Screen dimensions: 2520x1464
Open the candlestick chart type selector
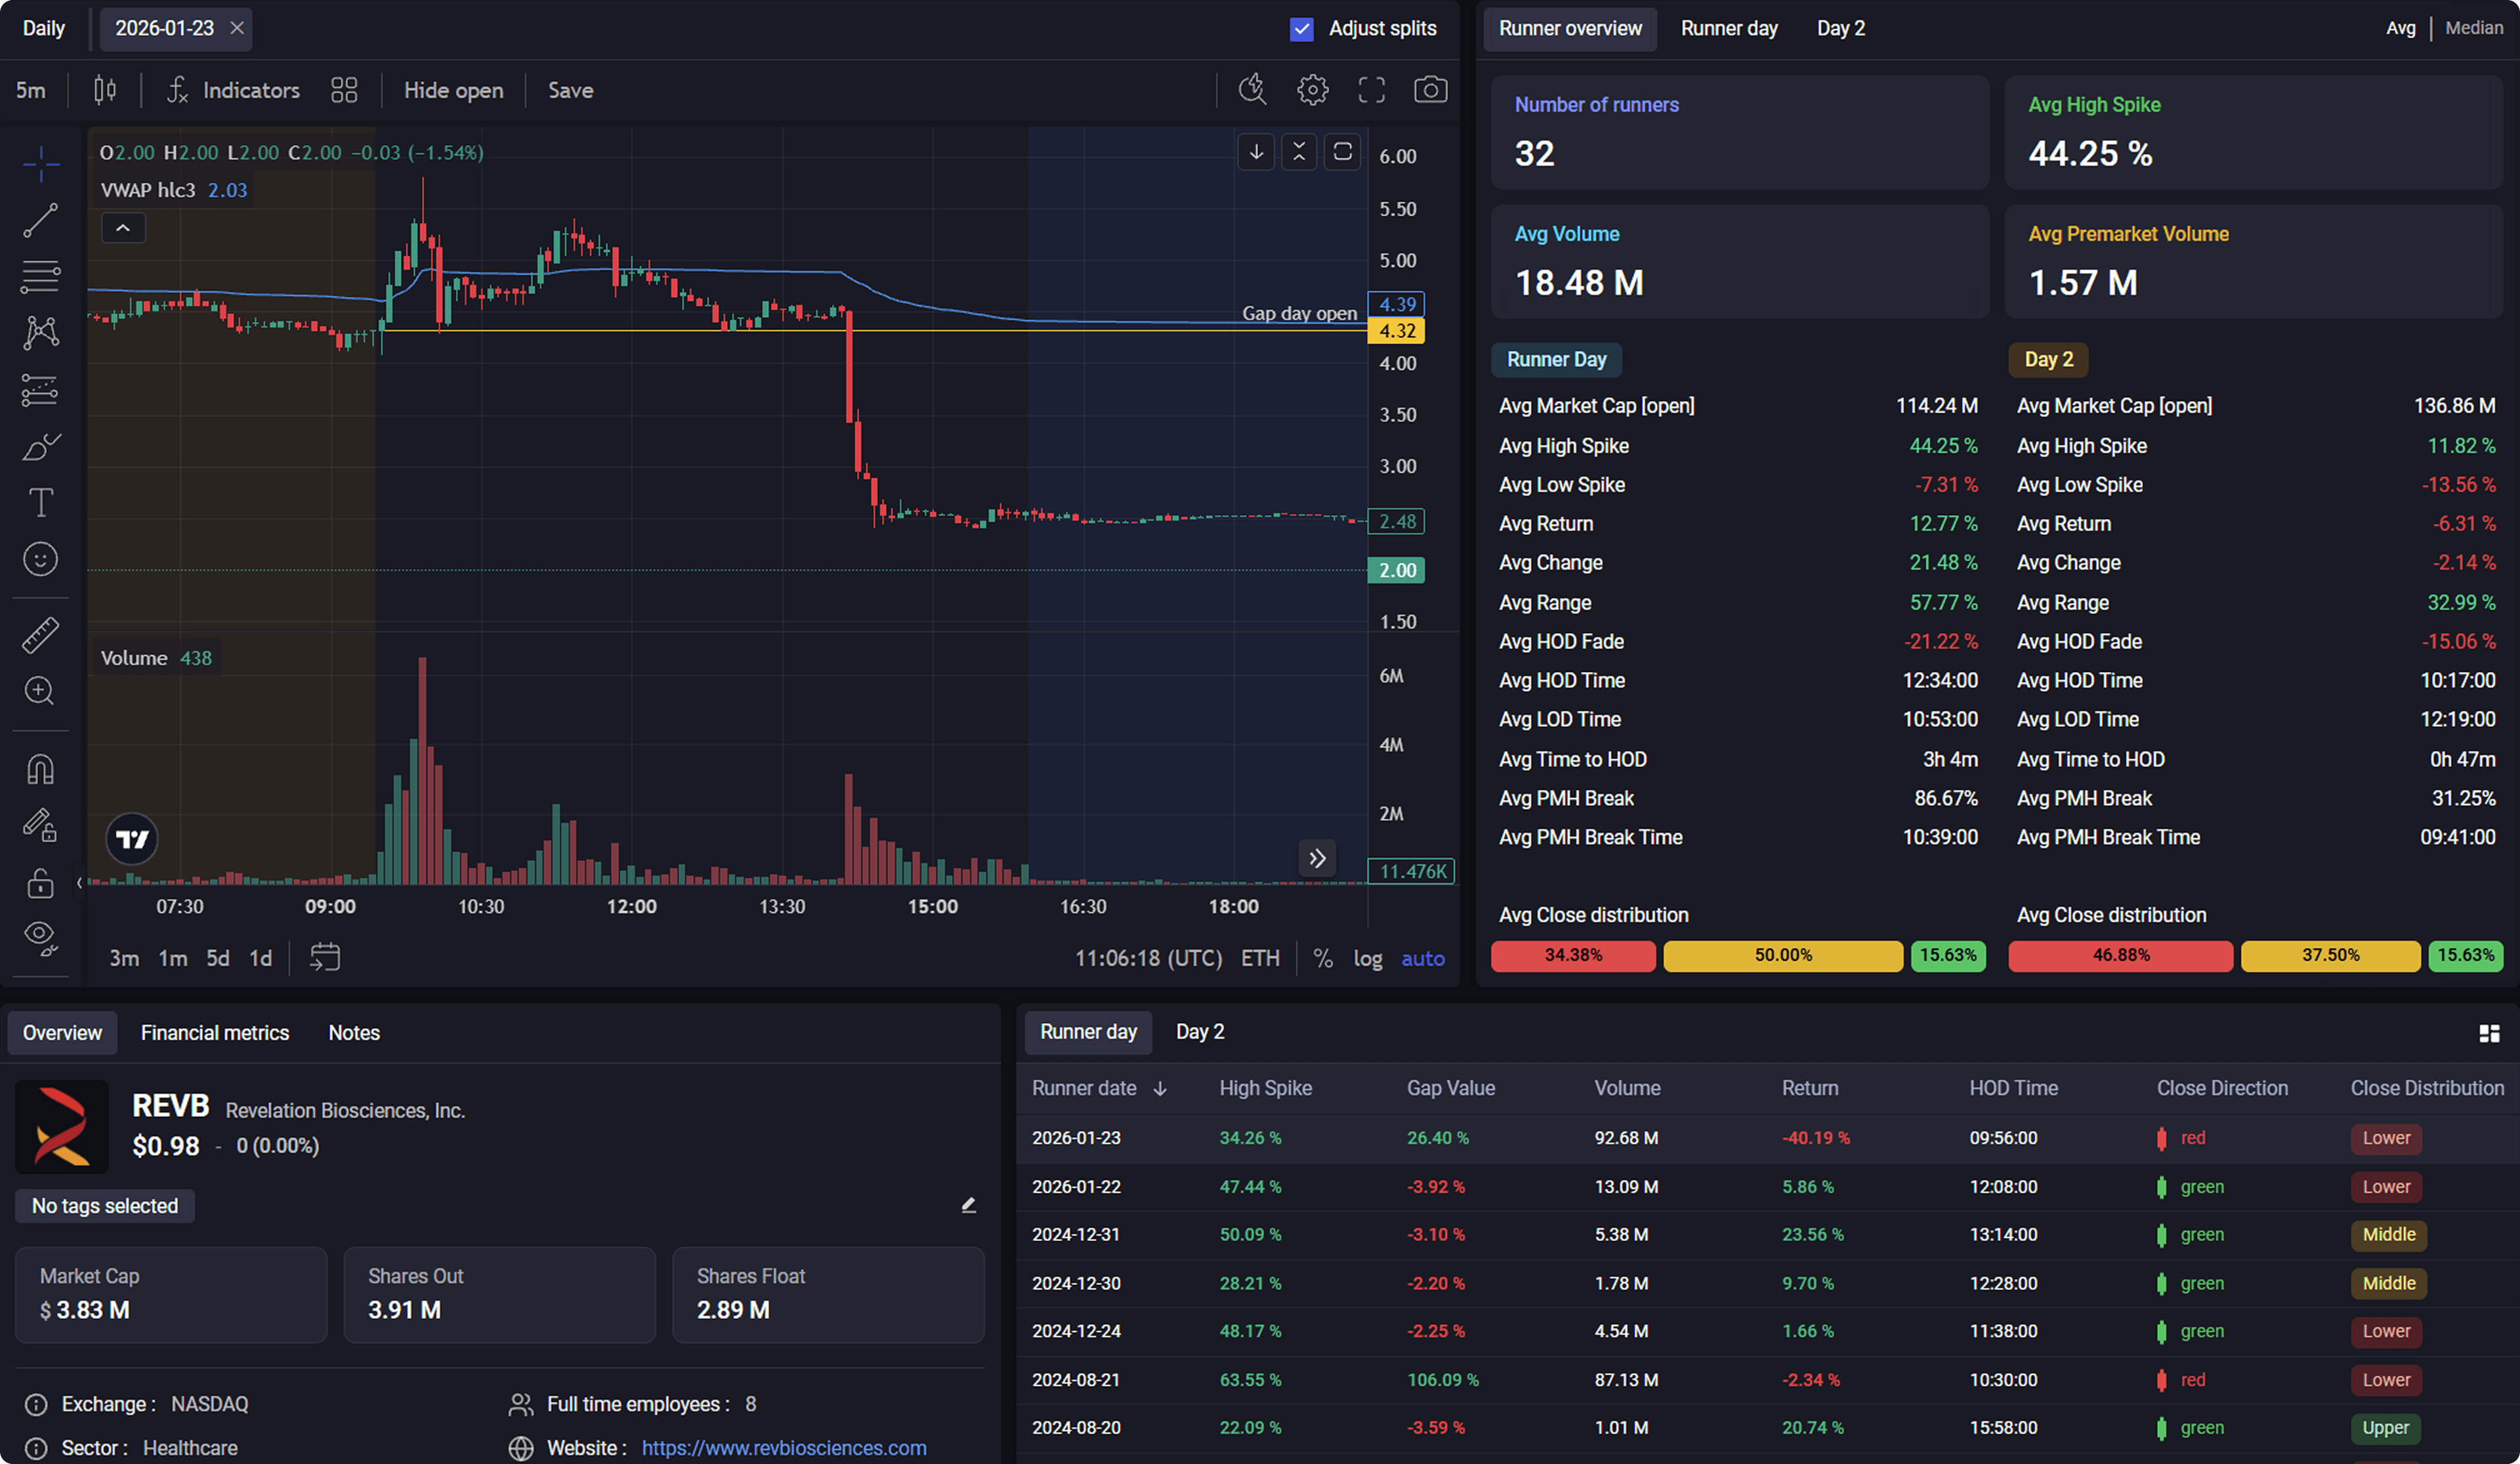click(x=105, y=90)
